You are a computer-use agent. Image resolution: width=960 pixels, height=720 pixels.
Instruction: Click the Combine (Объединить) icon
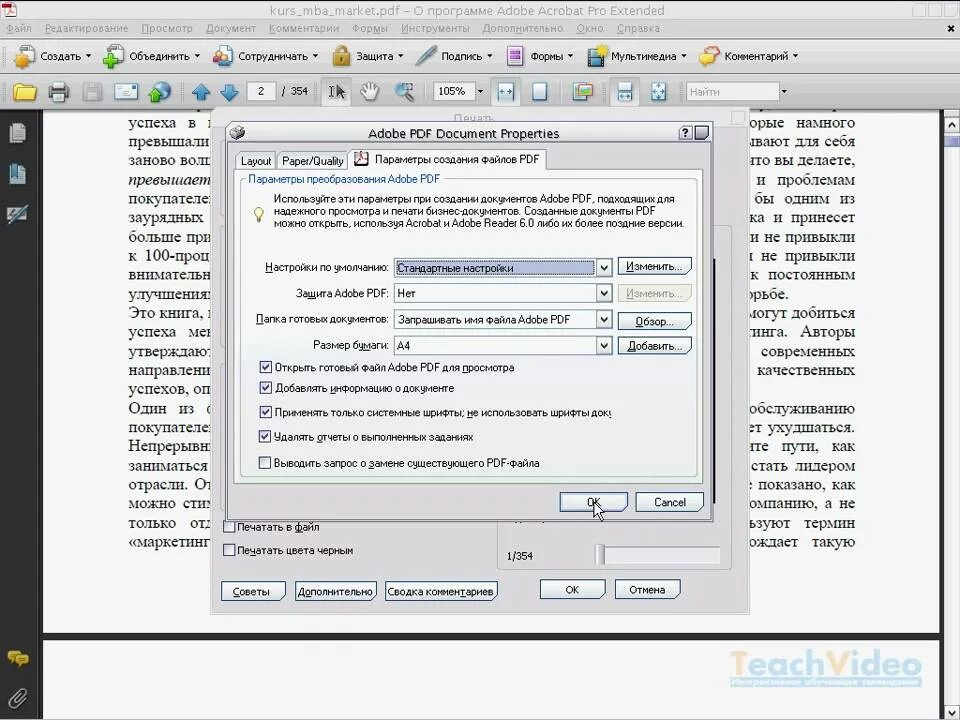[113, 56]
